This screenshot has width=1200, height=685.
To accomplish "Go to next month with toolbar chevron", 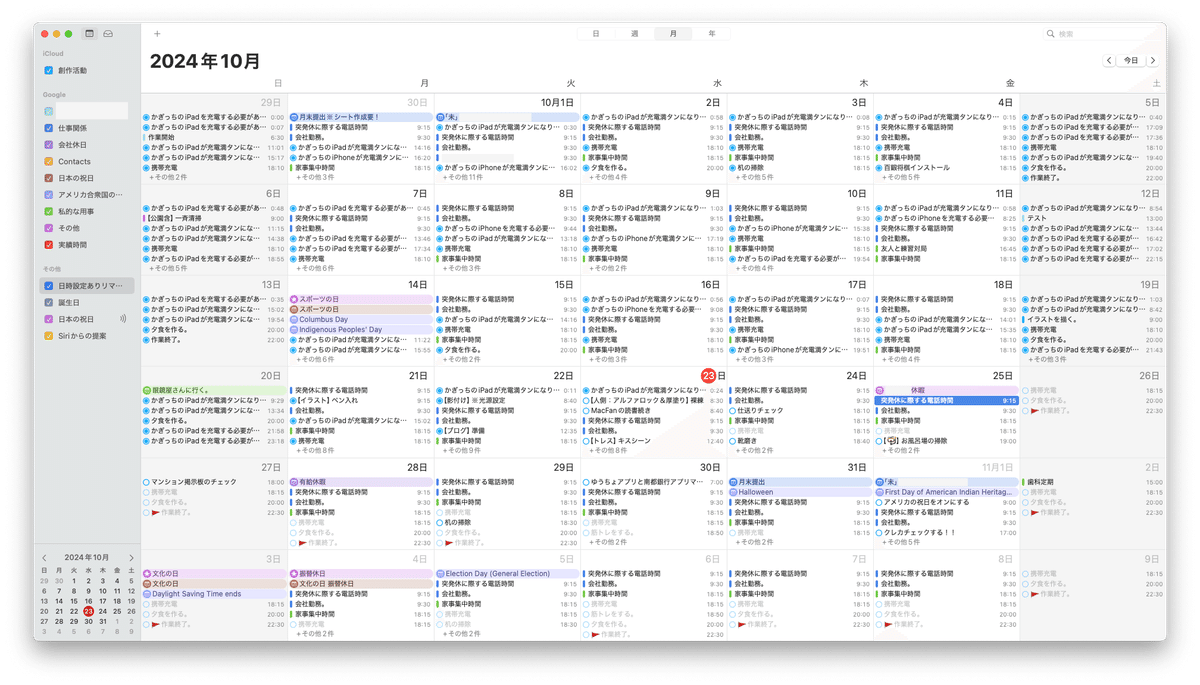I will pos(1153,61).
